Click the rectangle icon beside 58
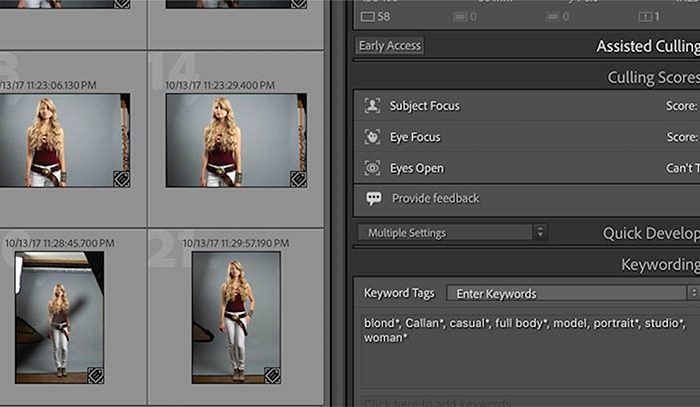The height and width of the screenshot is (407, 700). [367, 17]
